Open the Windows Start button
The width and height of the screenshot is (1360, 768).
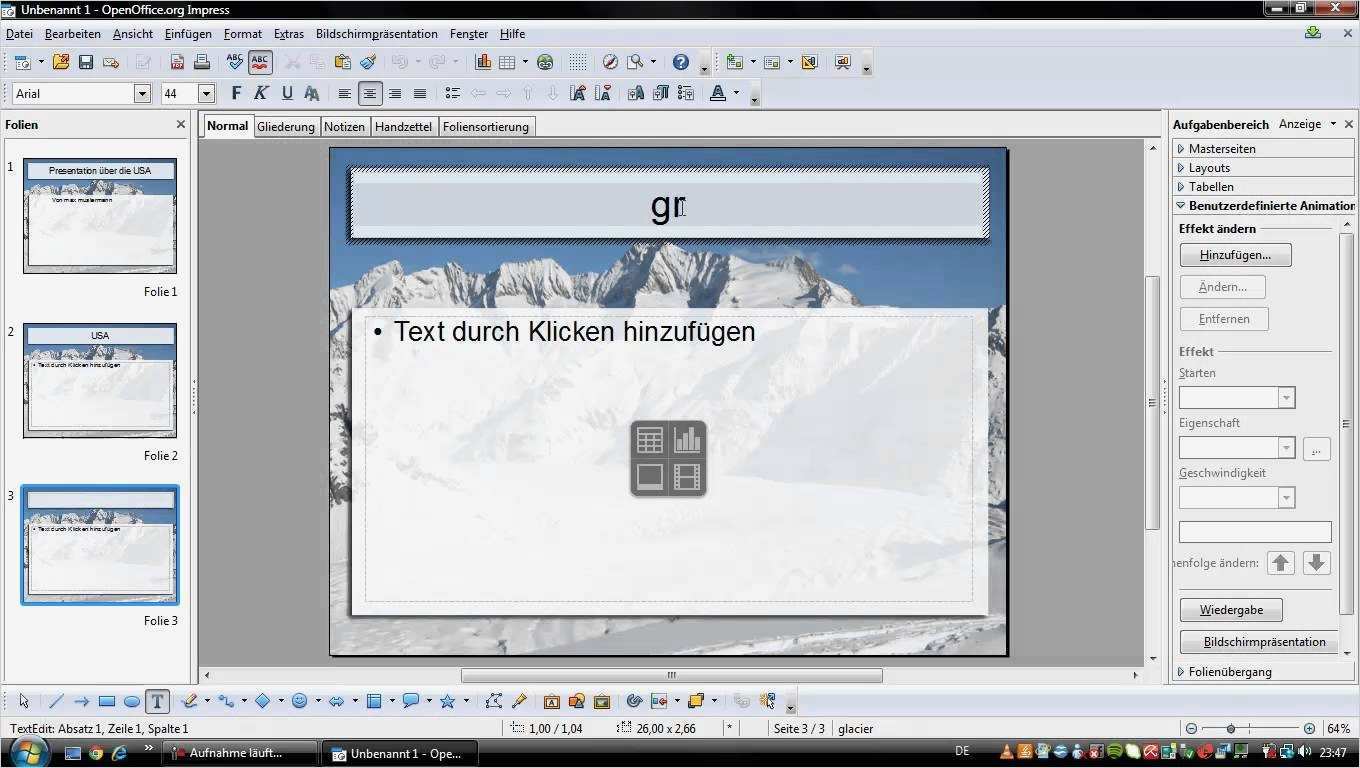tap(30, 752)
